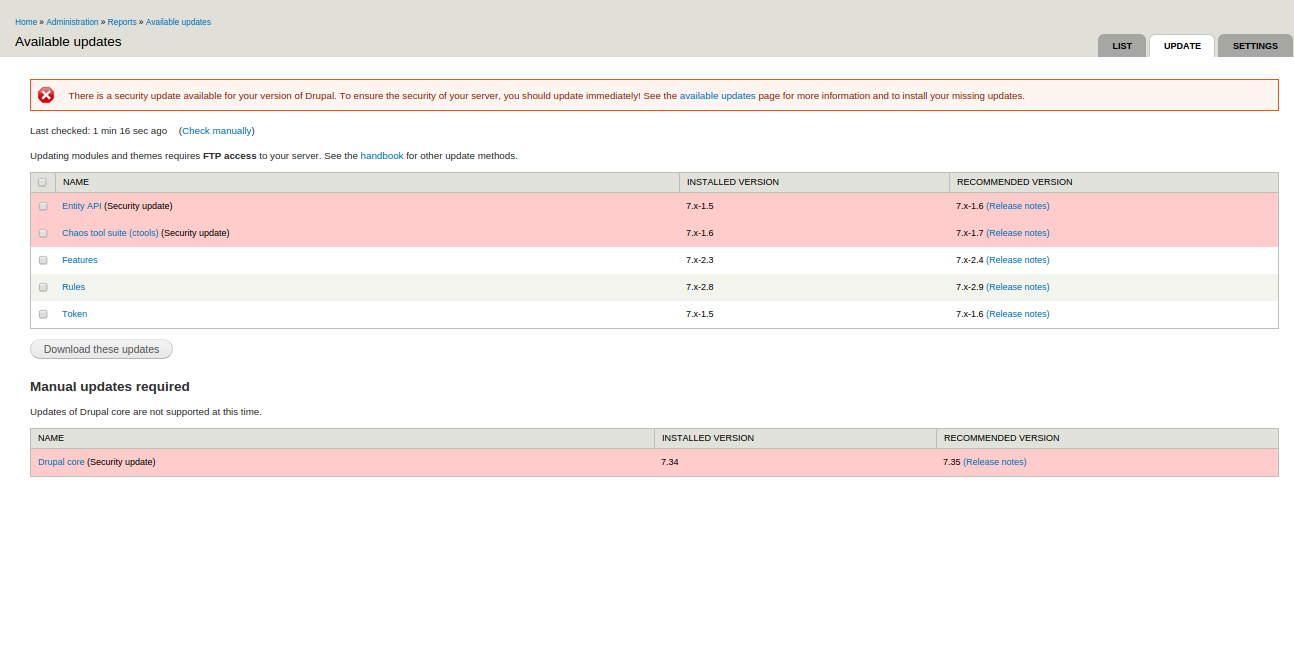Follow the available updates link in alert
This screenshot has width=1294, height=647.
point(718,96)
